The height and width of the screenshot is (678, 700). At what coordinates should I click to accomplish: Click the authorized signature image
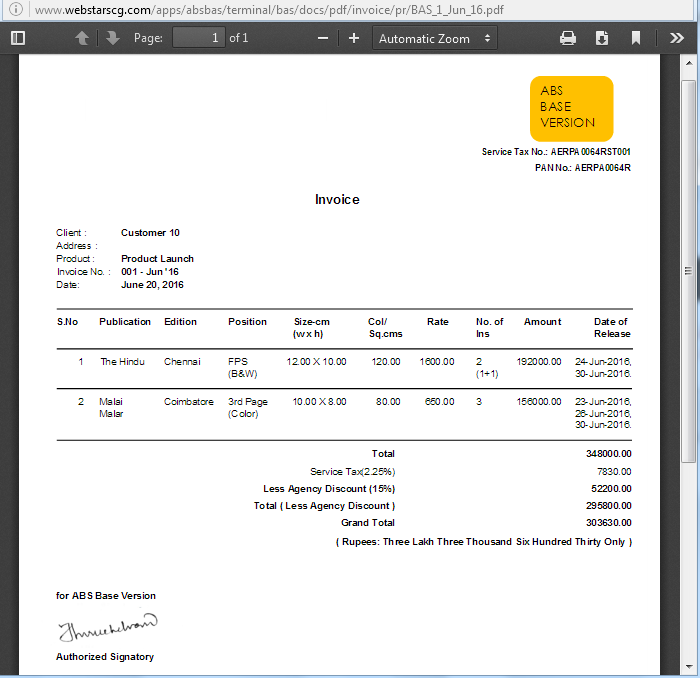tap(108, 627)
